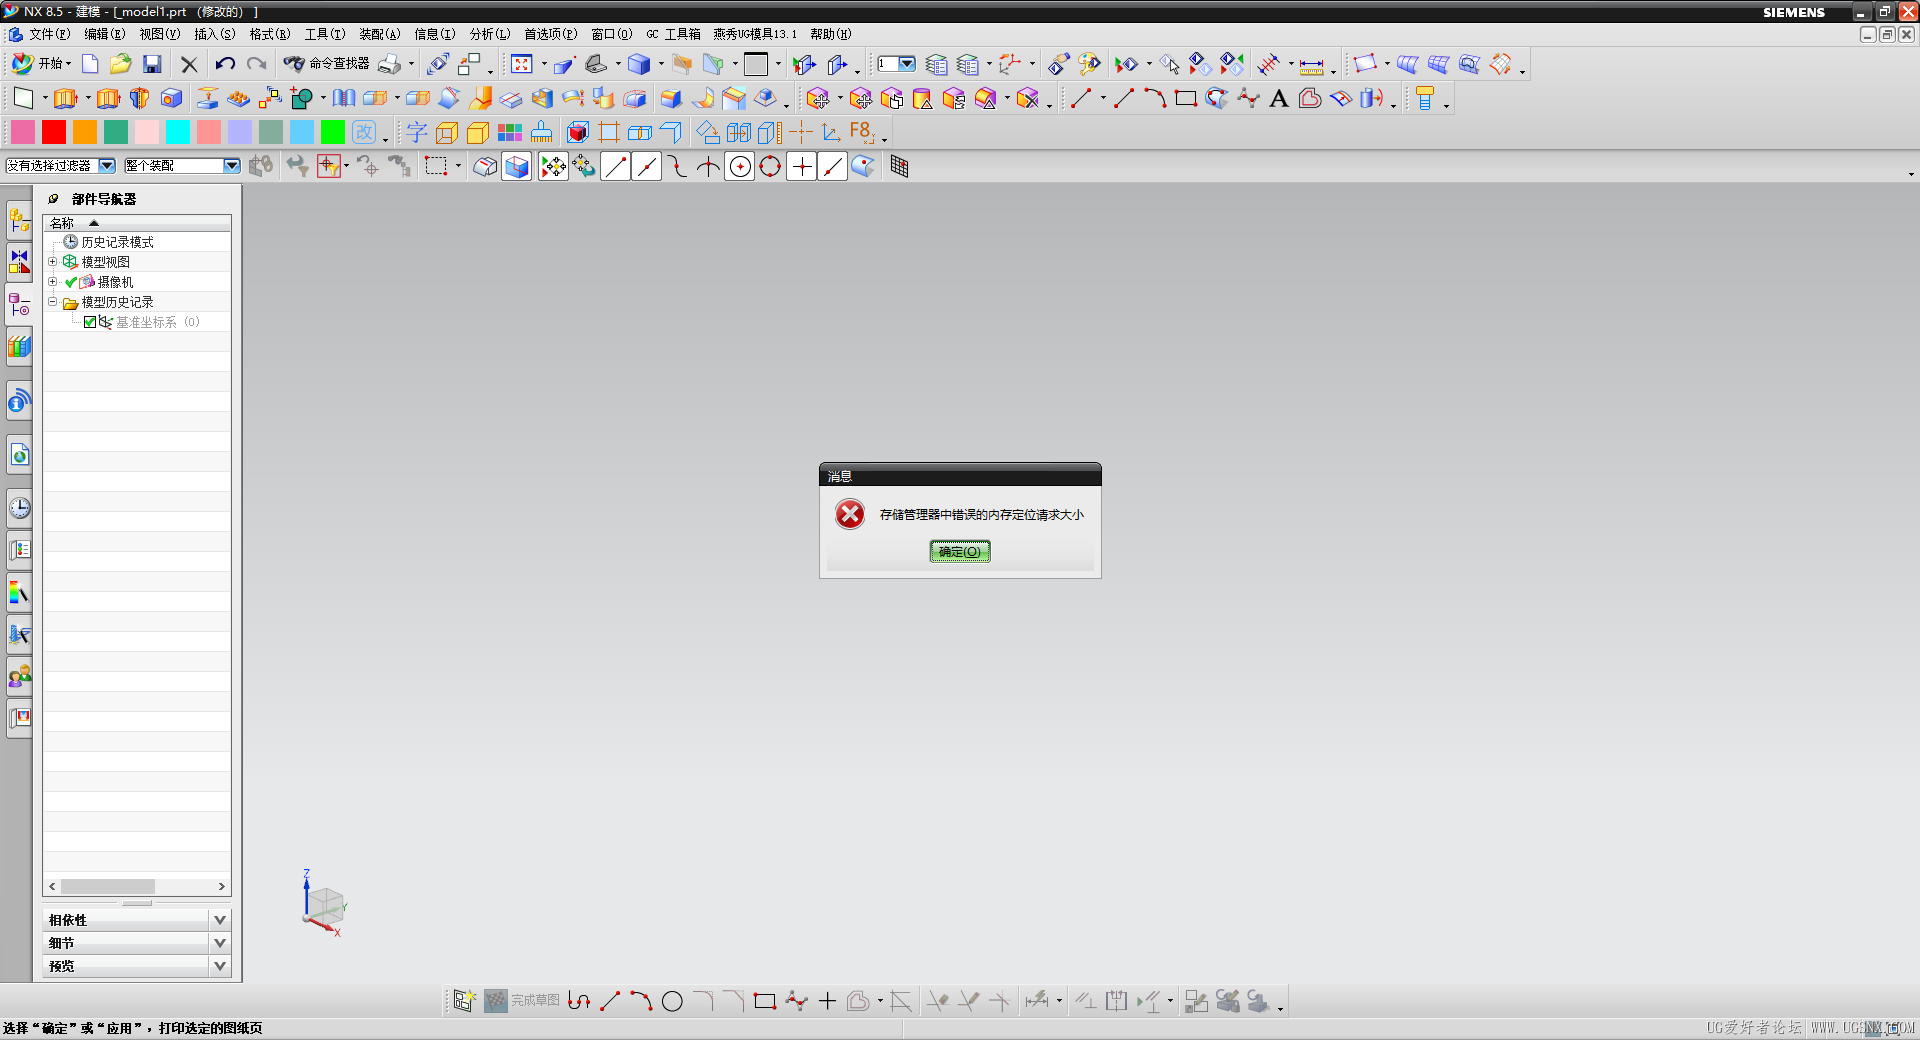
Task: Pick the red color swatch
Action: click(x=54, y=132)
